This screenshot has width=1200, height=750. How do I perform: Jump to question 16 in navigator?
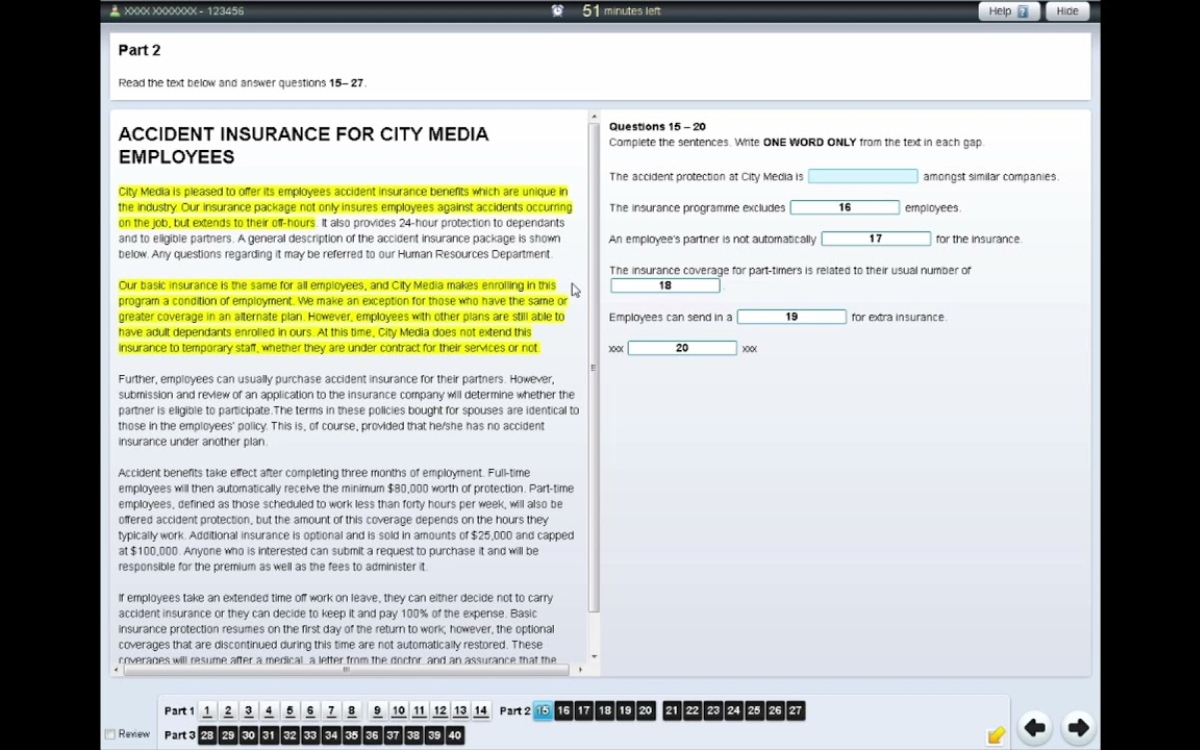pyautogui.click(x=563, y=711)
